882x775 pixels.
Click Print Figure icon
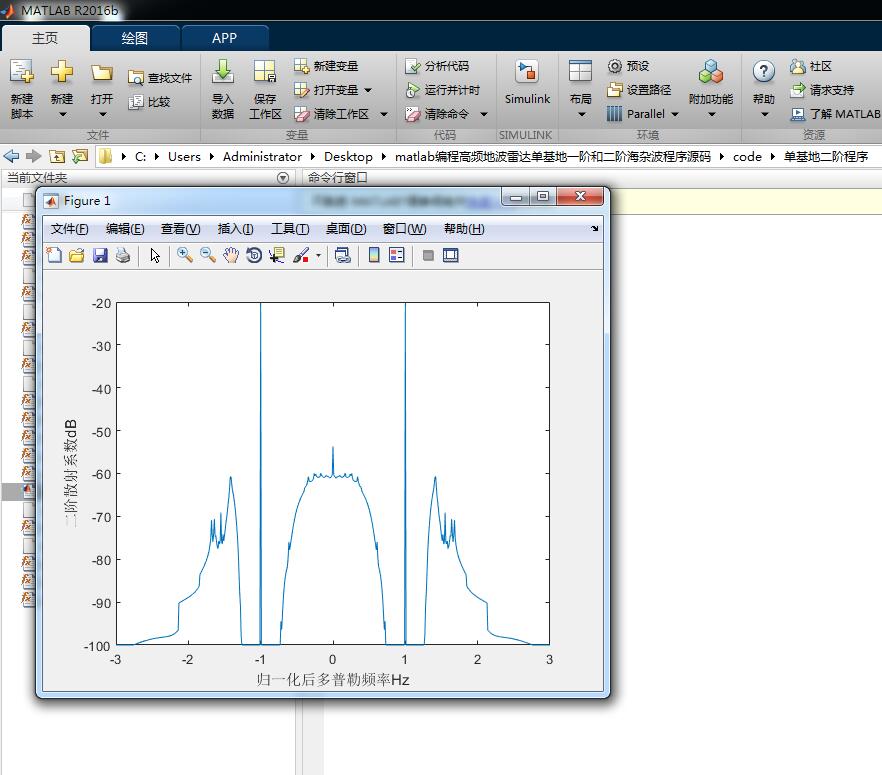coord(123,255)
